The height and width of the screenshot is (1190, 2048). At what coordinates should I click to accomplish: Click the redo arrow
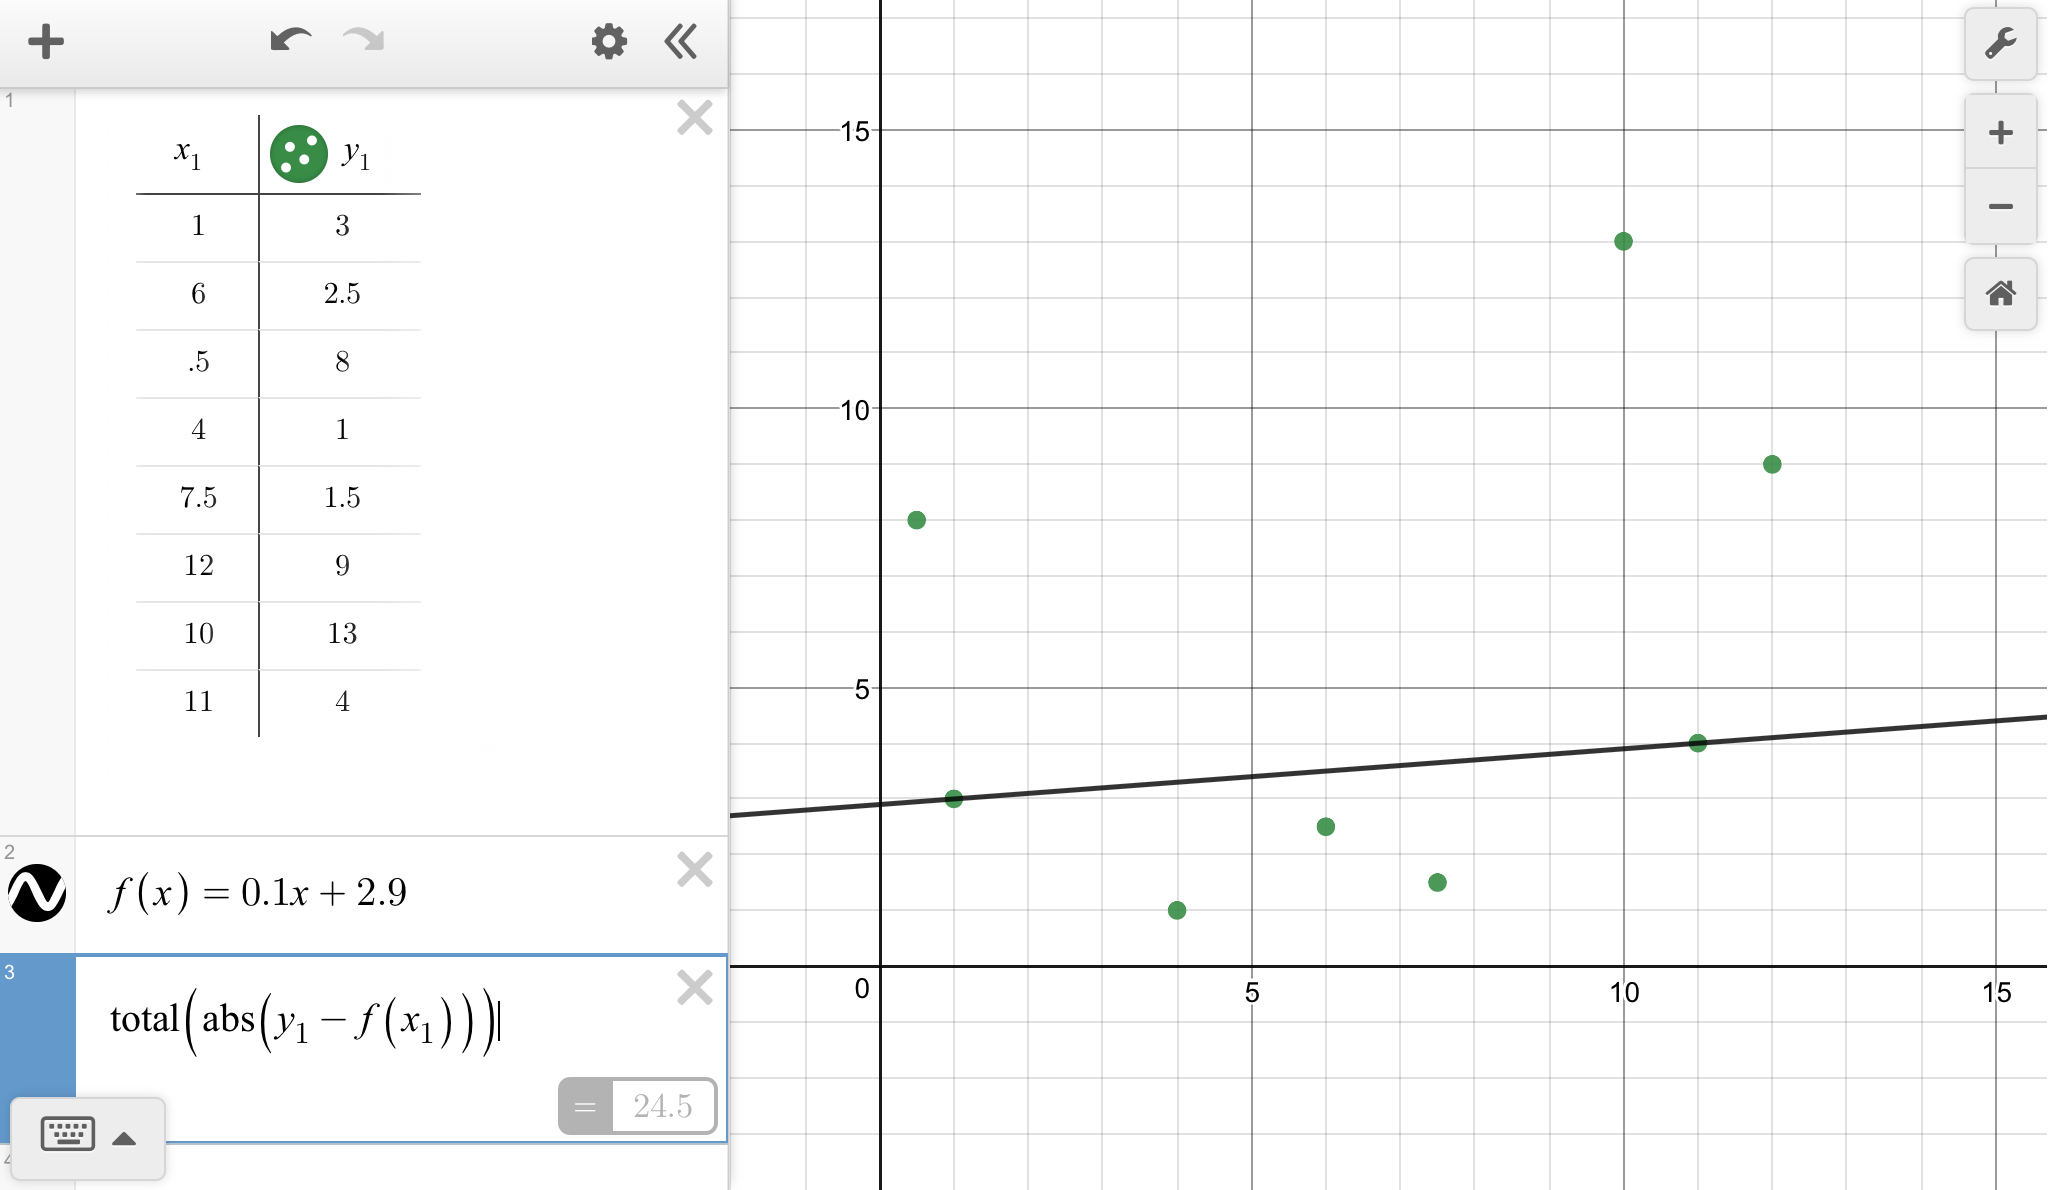click(x=363, y=41)
